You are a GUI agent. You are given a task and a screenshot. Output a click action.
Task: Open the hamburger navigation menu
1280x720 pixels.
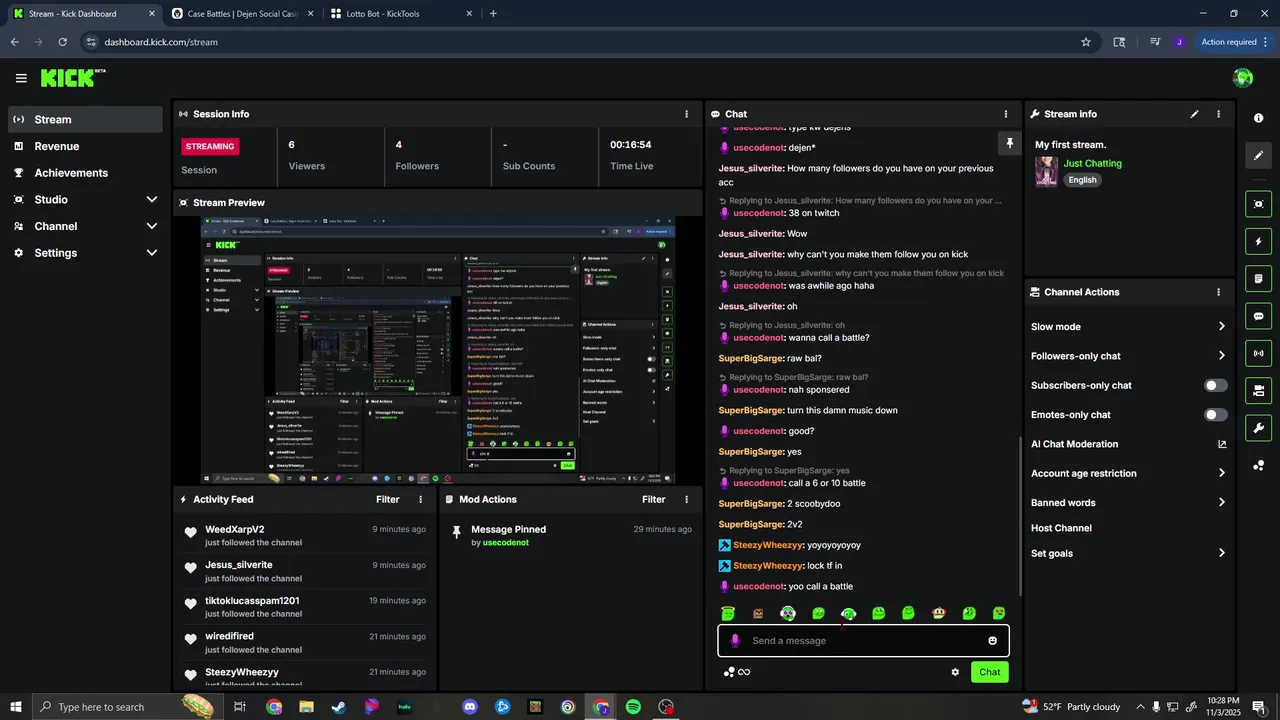point(21,78)
